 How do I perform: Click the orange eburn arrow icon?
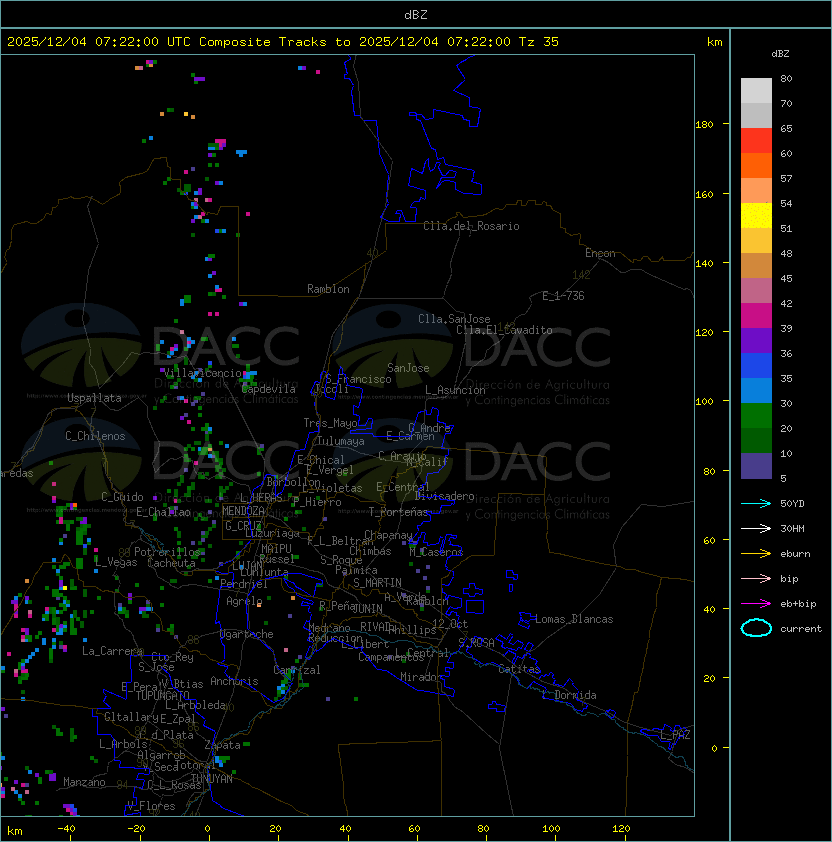pyautogui.click(x=756, y=553)
